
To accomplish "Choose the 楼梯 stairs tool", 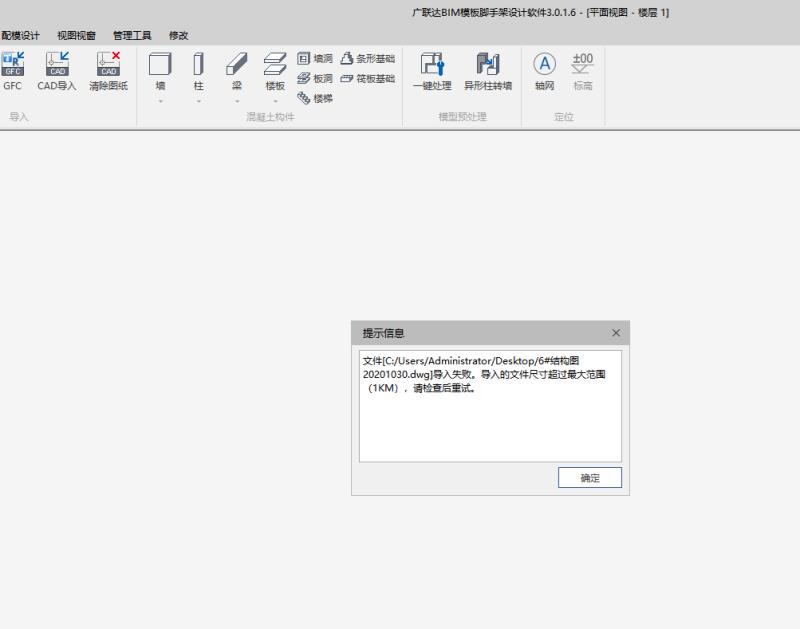I will [315, 98].
